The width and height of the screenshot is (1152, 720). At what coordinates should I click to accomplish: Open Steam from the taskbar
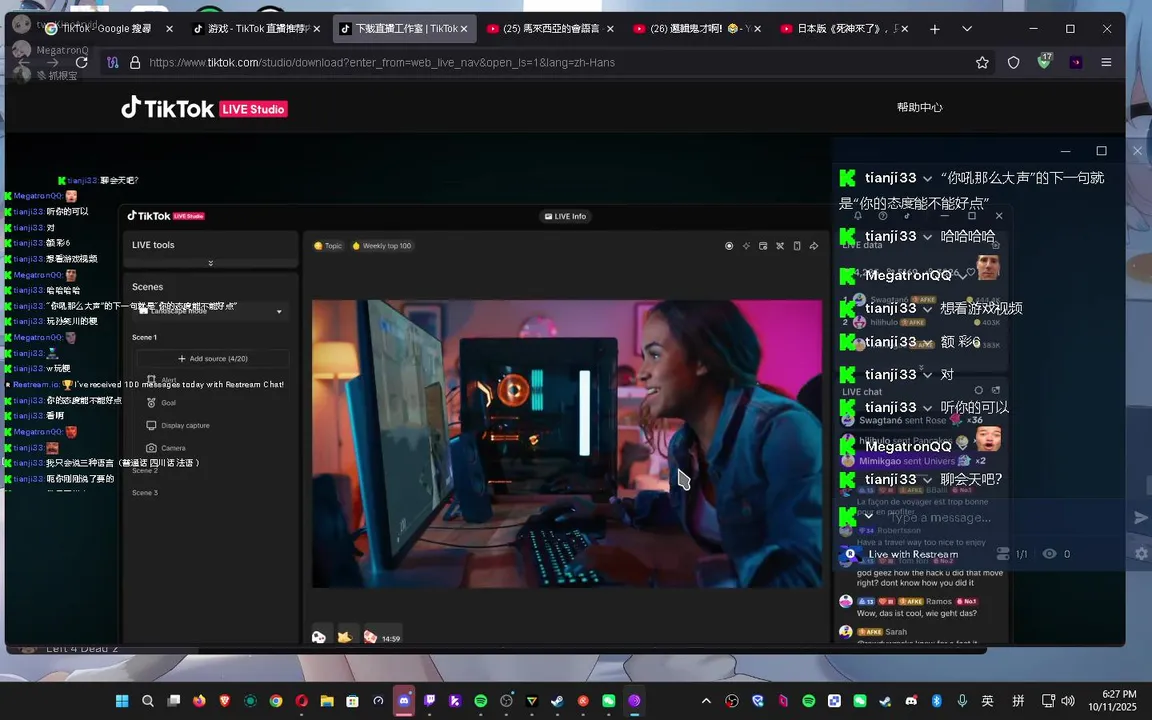click(x=558, y=701)
